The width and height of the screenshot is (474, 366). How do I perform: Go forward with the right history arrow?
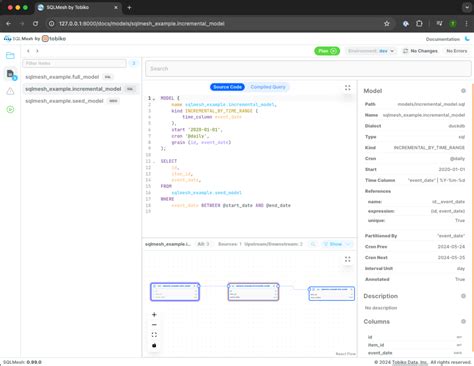coord(37,51)
